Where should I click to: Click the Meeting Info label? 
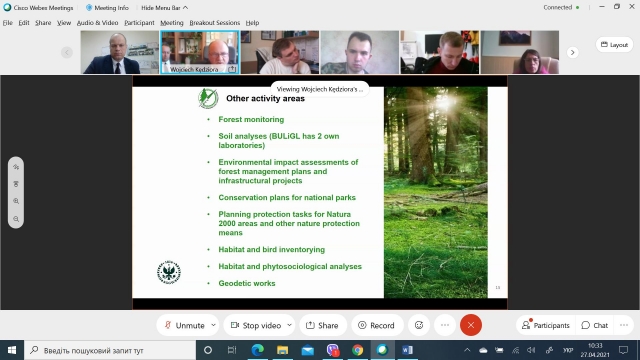click(x=111, y=8)
